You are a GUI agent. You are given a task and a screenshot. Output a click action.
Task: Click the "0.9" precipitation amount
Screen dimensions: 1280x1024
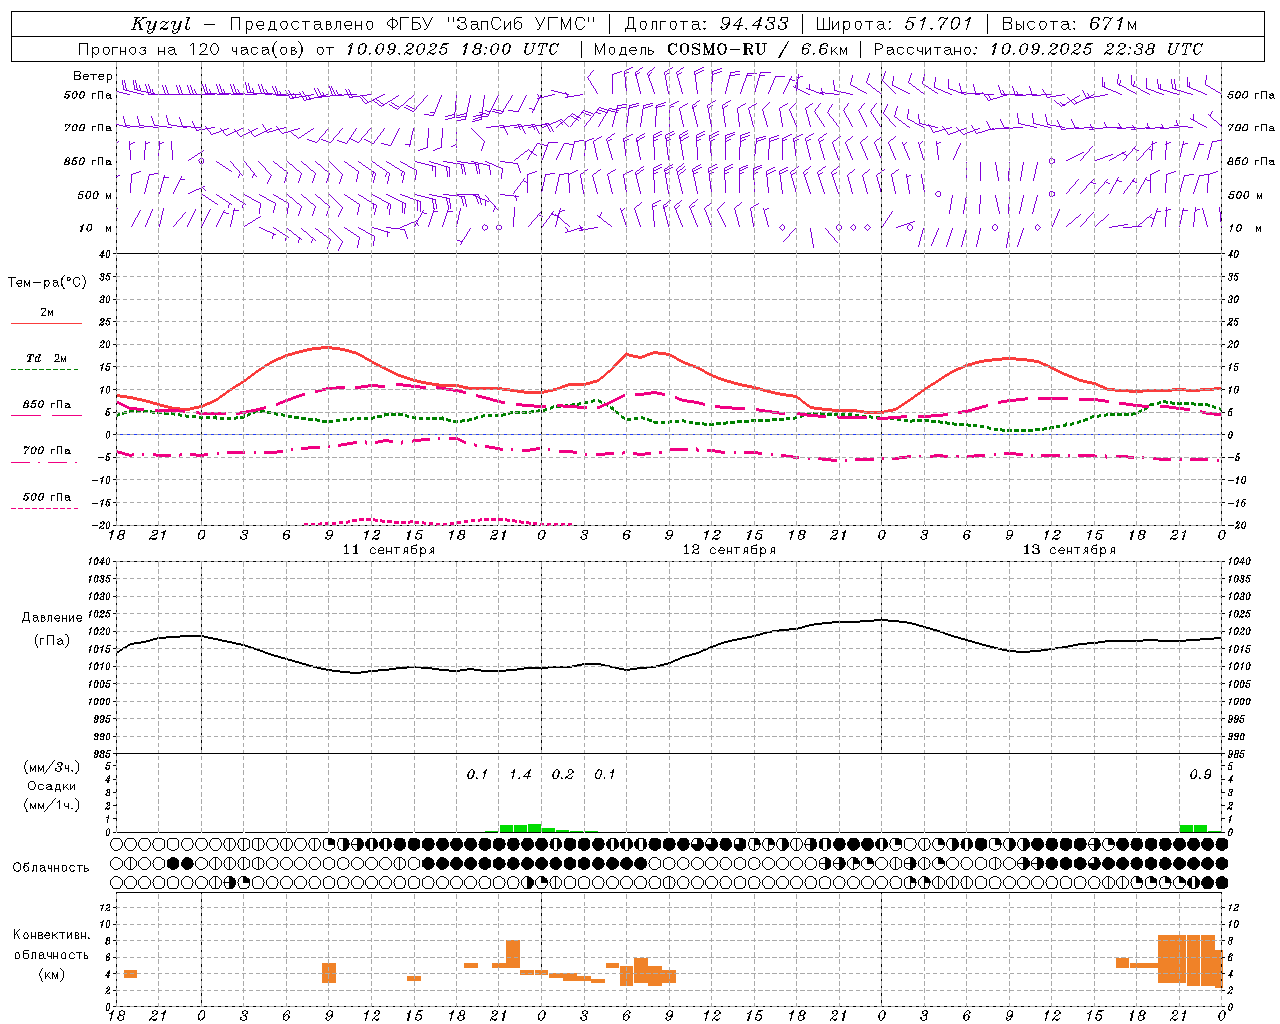click(x=1200, y=775)
